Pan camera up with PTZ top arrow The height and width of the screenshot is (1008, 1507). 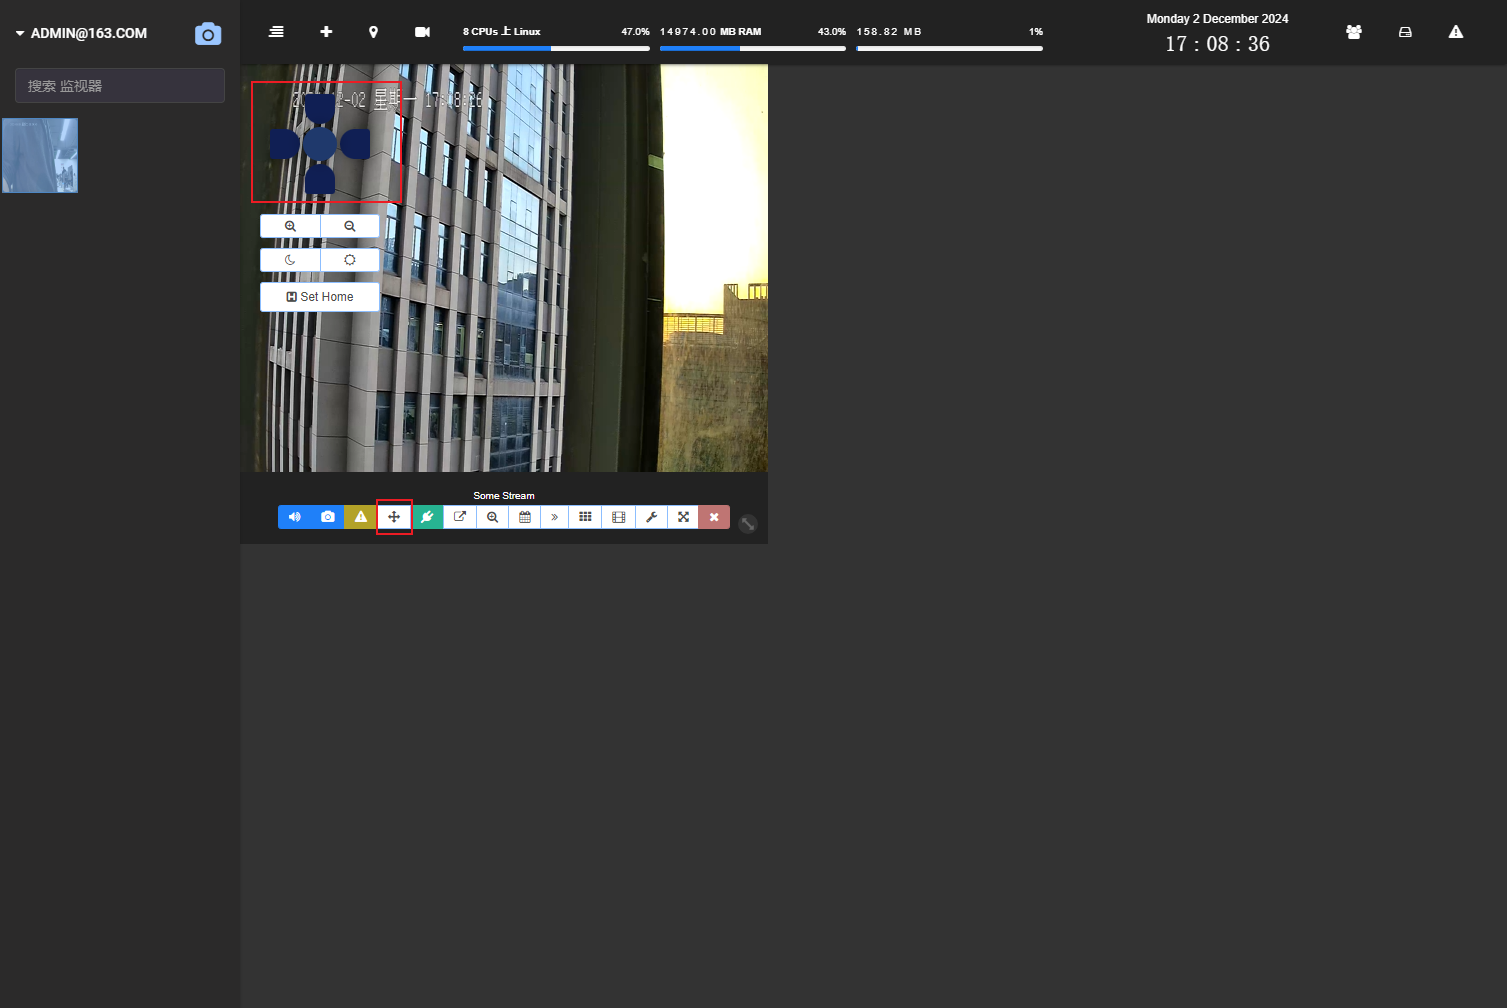(320, 108)
